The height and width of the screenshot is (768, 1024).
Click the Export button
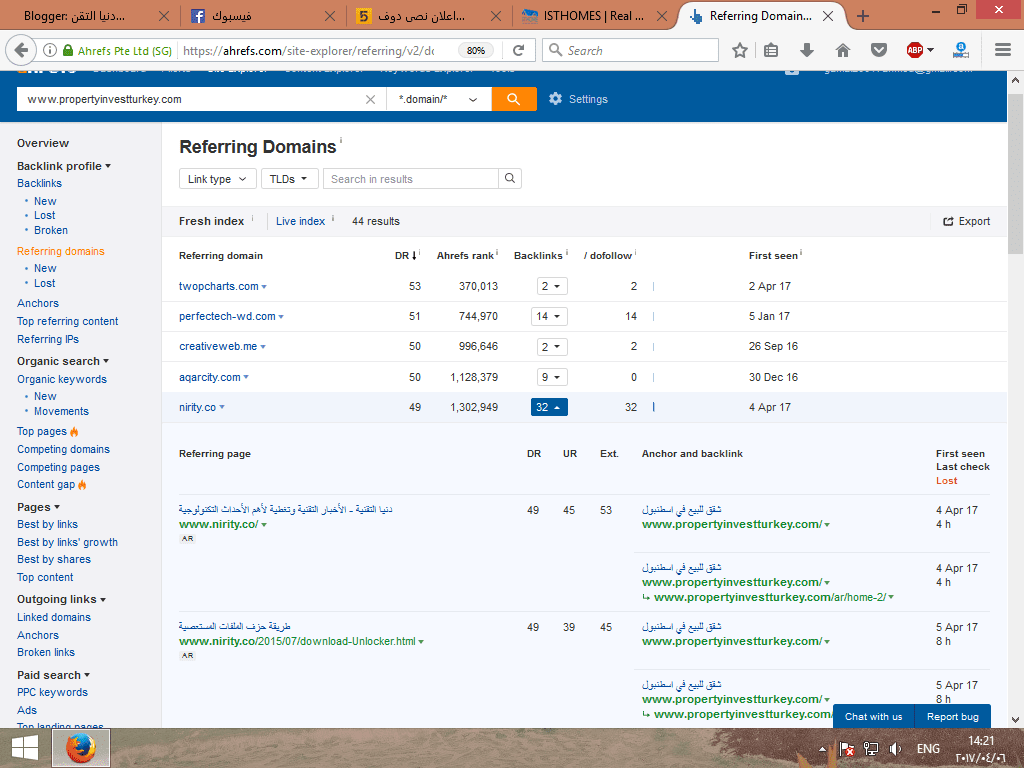click(966, 221)
